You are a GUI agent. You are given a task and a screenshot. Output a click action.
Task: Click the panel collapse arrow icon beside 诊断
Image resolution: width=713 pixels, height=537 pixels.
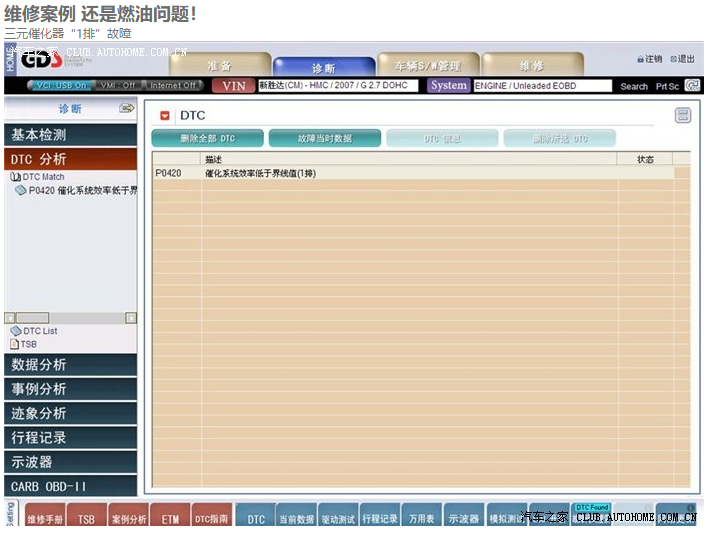[x=127, y=108]
